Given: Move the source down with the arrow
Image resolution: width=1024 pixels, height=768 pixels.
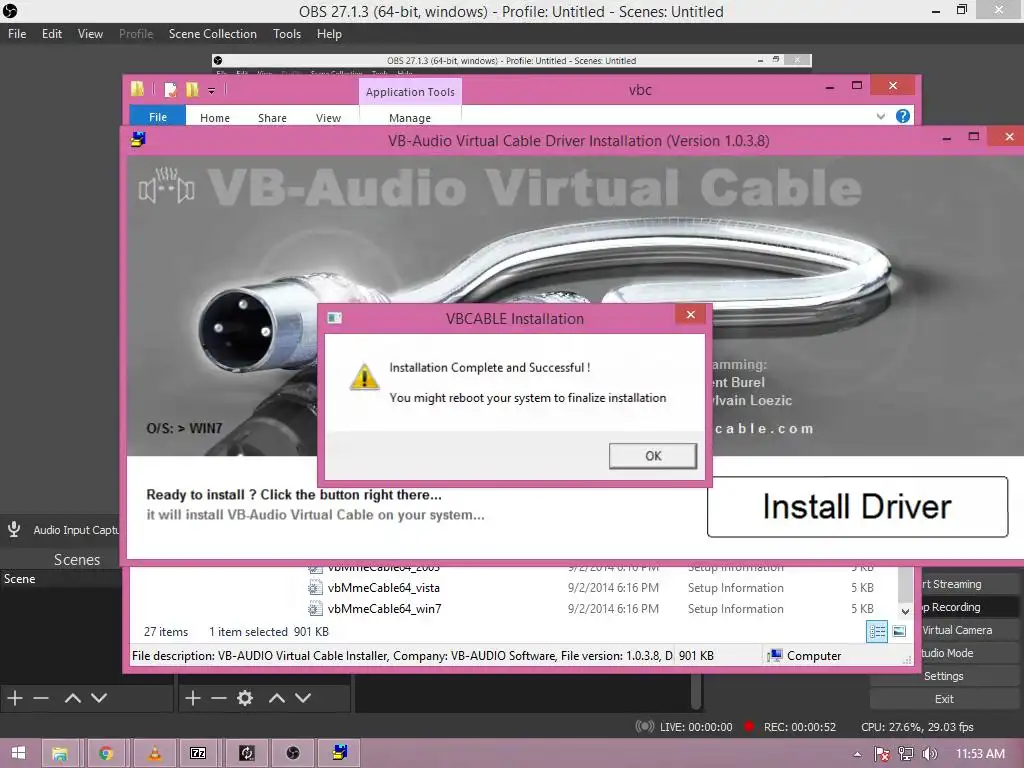Looking at the screenshot, I should click(x=303, y=698).
